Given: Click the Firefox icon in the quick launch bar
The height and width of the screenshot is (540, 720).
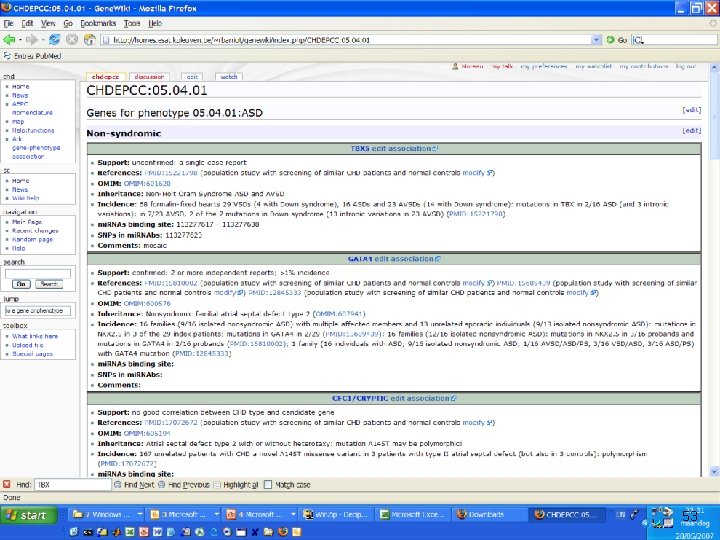Looking at the screenshot, I should (x=283, y=532).
